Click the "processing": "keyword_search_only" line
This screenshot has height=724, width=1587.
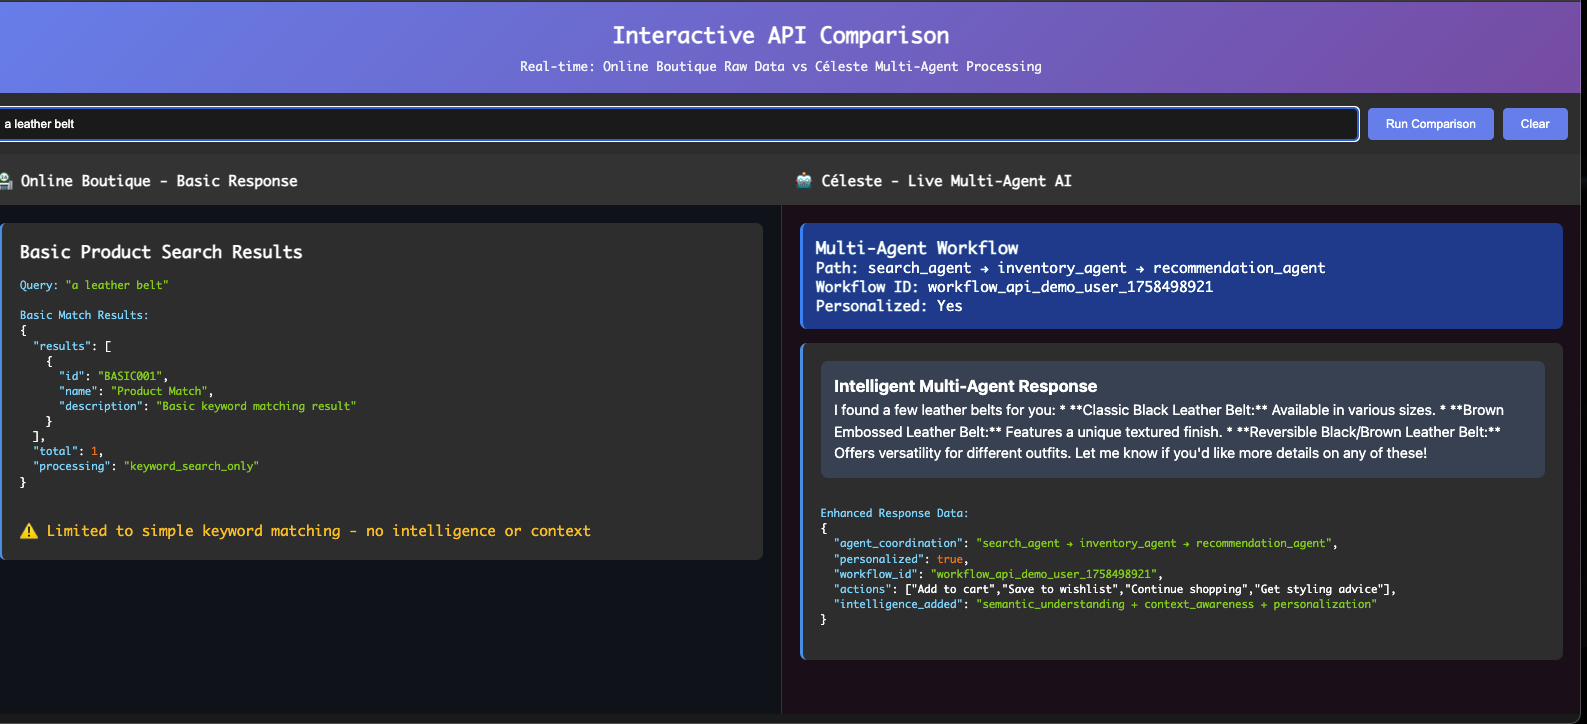point(146,466)
